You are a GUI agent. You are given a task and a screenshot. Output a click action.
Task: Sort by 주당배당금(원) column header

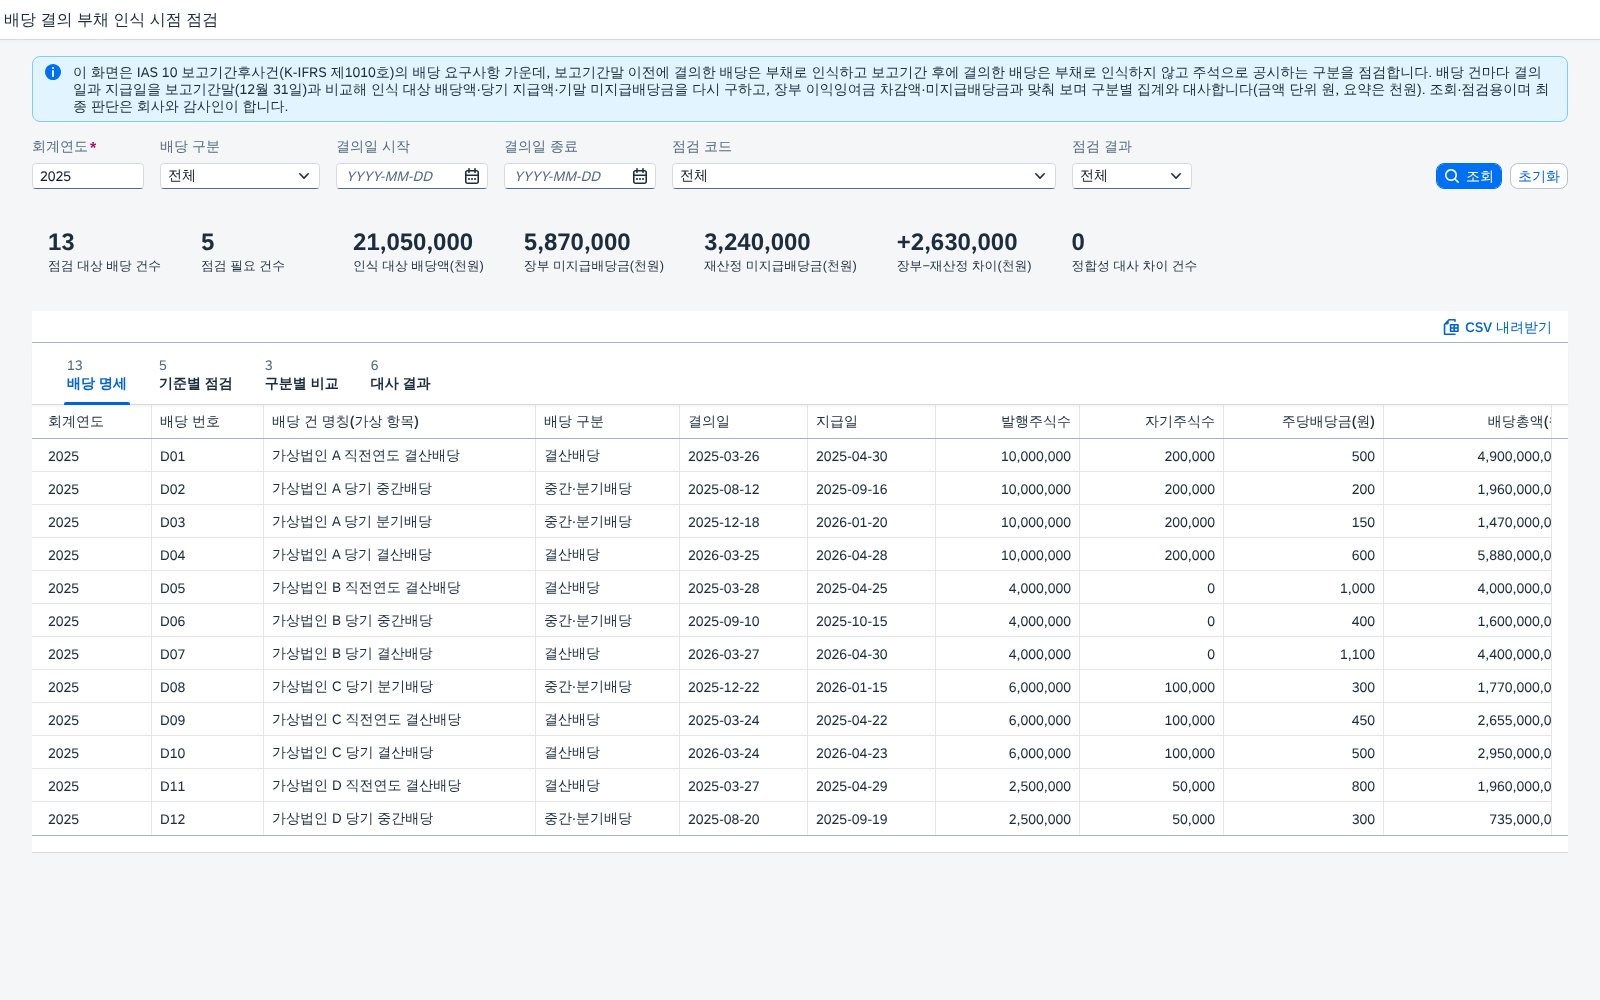click(1303, 422)
